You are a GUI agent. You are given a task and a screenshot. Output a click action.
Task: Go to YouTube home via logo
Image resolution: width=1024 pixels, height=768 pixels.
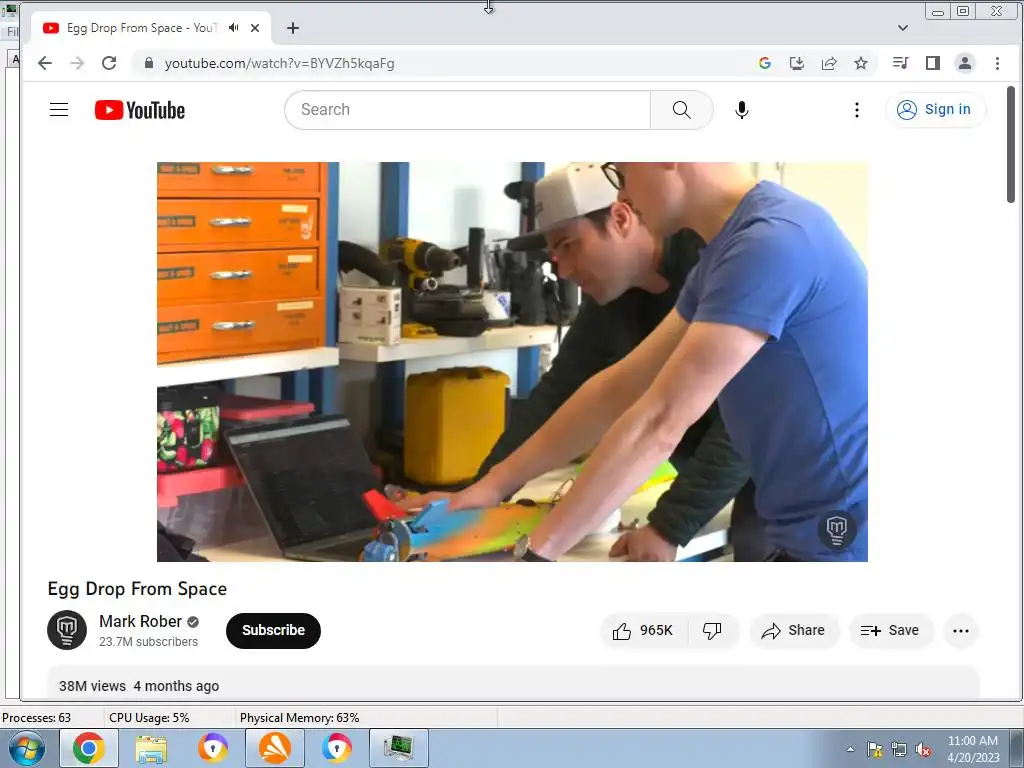[140, 110]
